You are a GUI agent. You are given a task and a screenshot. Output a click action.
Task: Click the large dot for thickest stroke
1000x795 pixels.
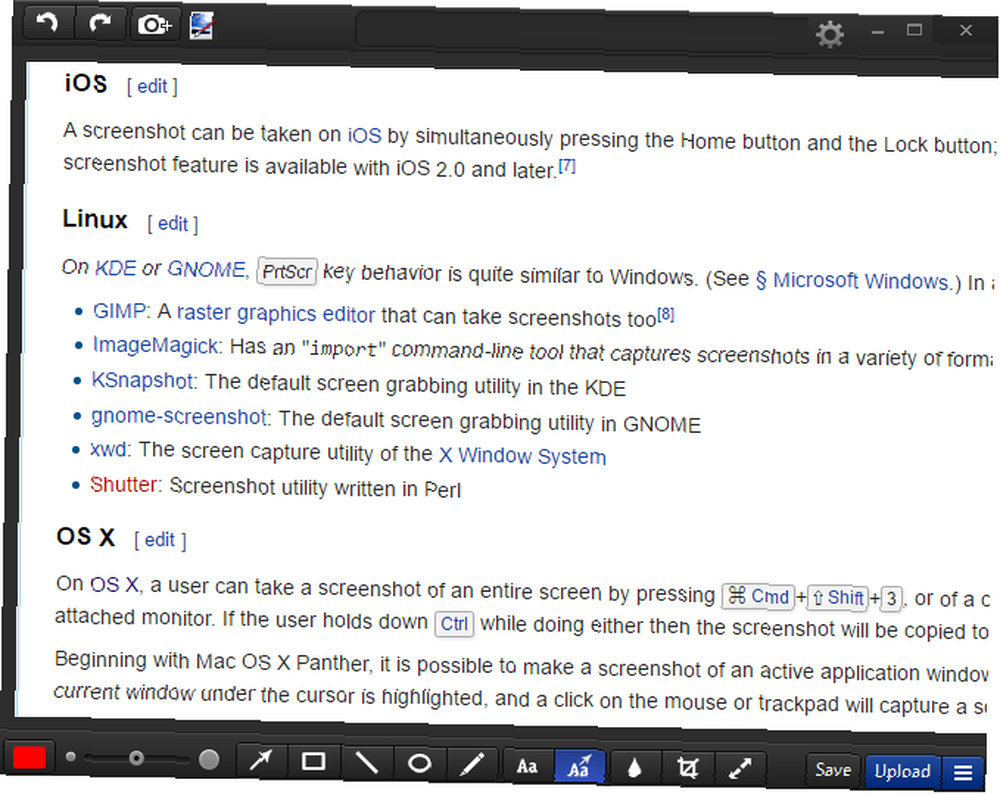coord(209,759)
